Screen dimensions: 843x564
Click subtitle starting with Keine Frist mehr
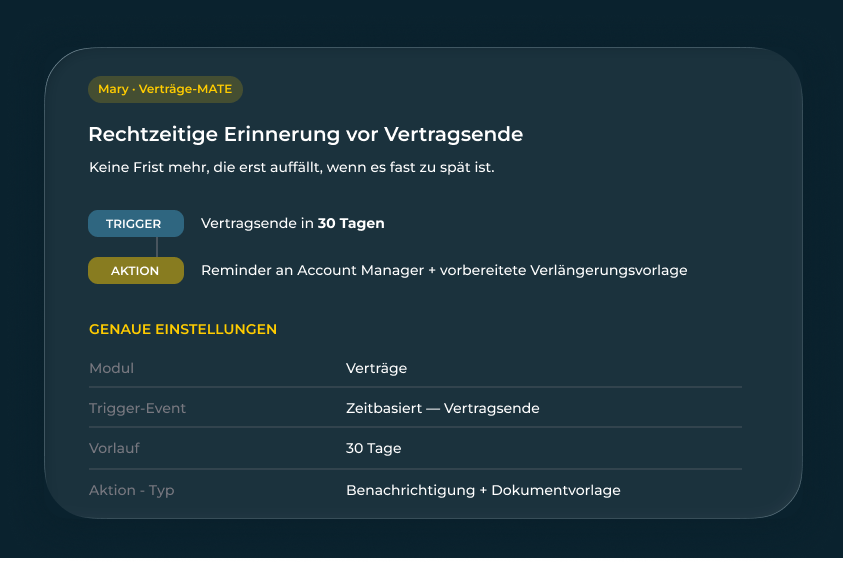pyautogui.click(x=291, y=167)
